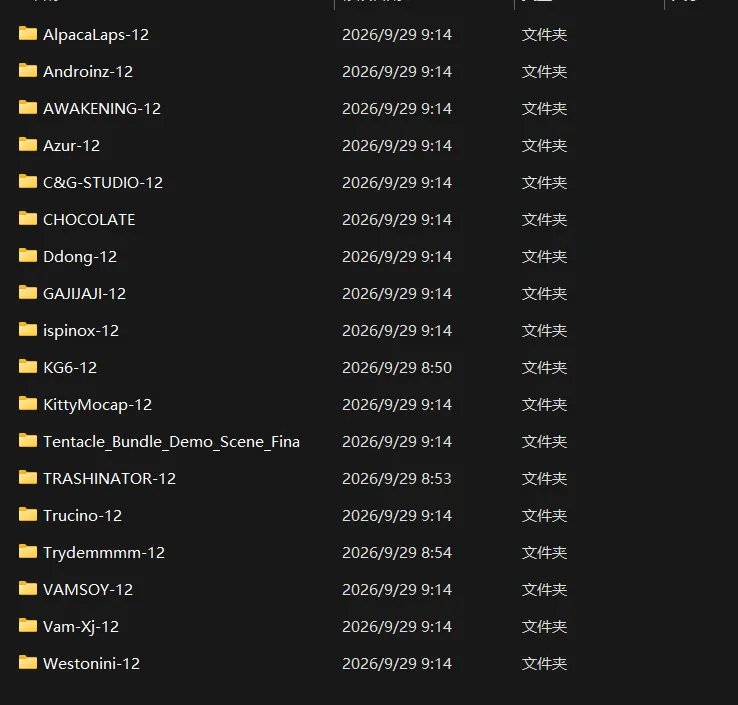
Task: Click the Trydemmmm-12 folder icon
Action: tap(28, 552)
